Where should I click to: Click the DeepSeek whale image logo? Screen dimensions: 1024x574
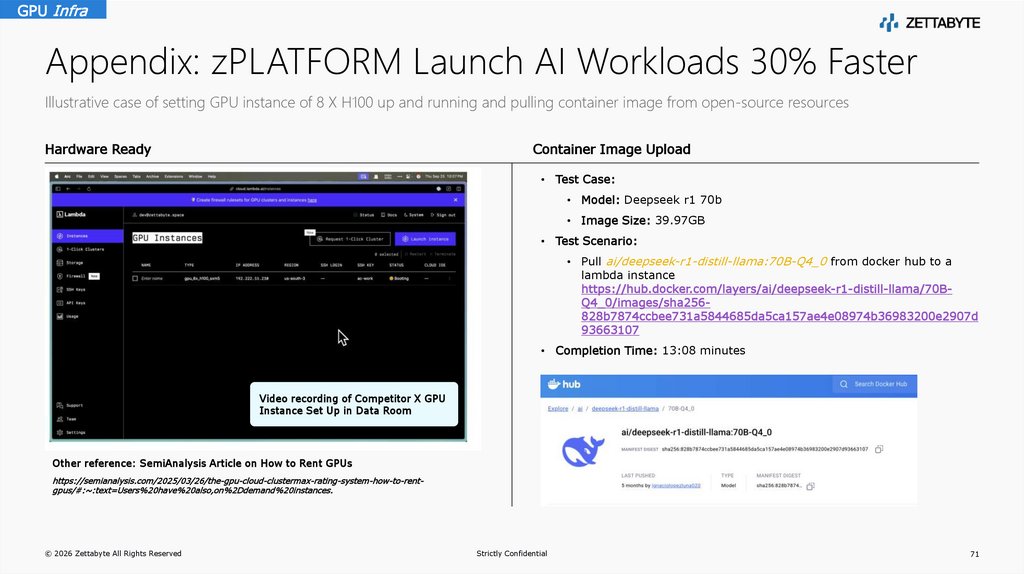coord(583,451)
